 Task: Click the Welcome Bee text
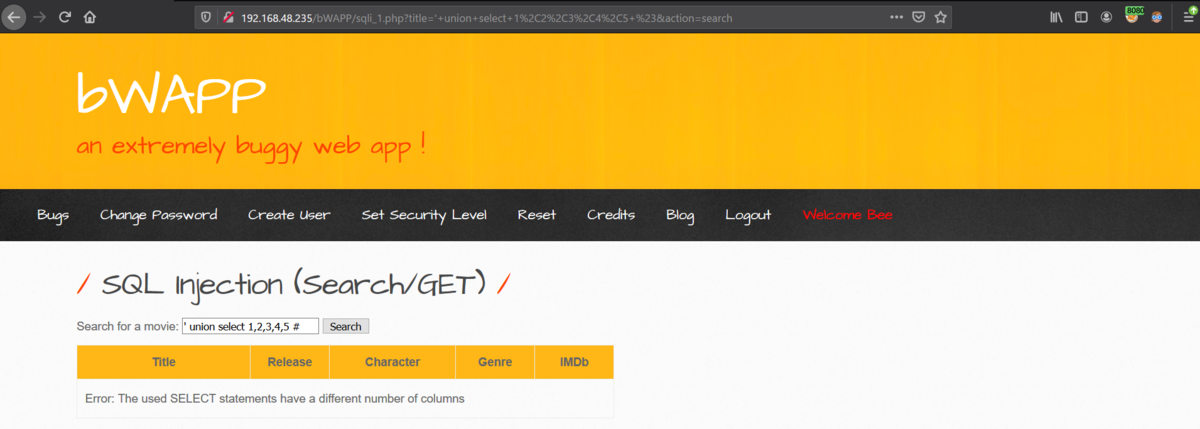pos(847,215)
